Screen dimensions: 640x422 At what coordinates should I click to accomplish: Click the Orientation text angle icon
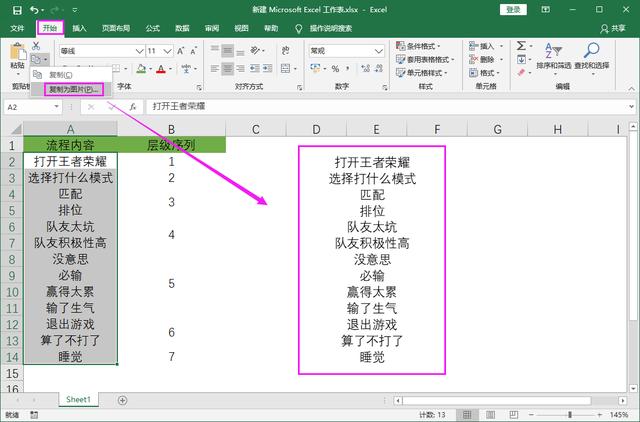tap(255, 51)
